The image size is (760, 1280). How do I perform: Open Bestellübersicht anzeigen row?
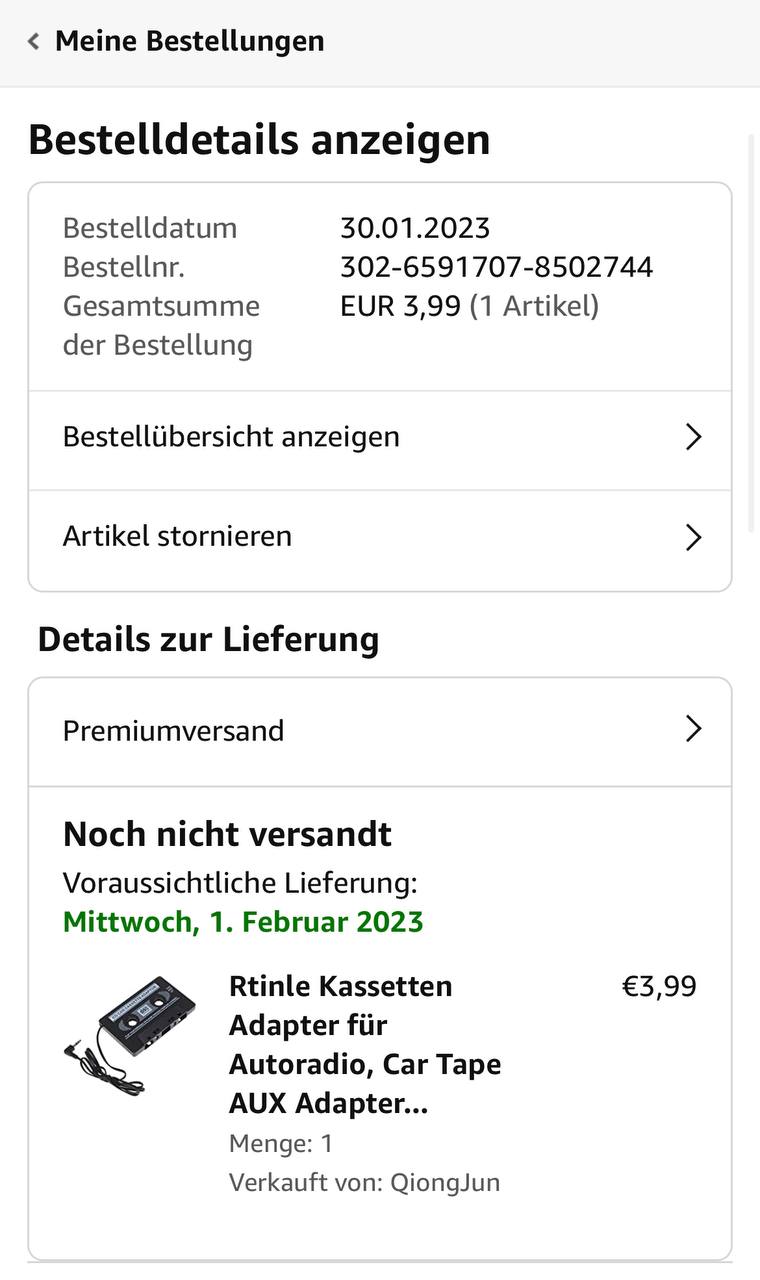tap(231, 437)
